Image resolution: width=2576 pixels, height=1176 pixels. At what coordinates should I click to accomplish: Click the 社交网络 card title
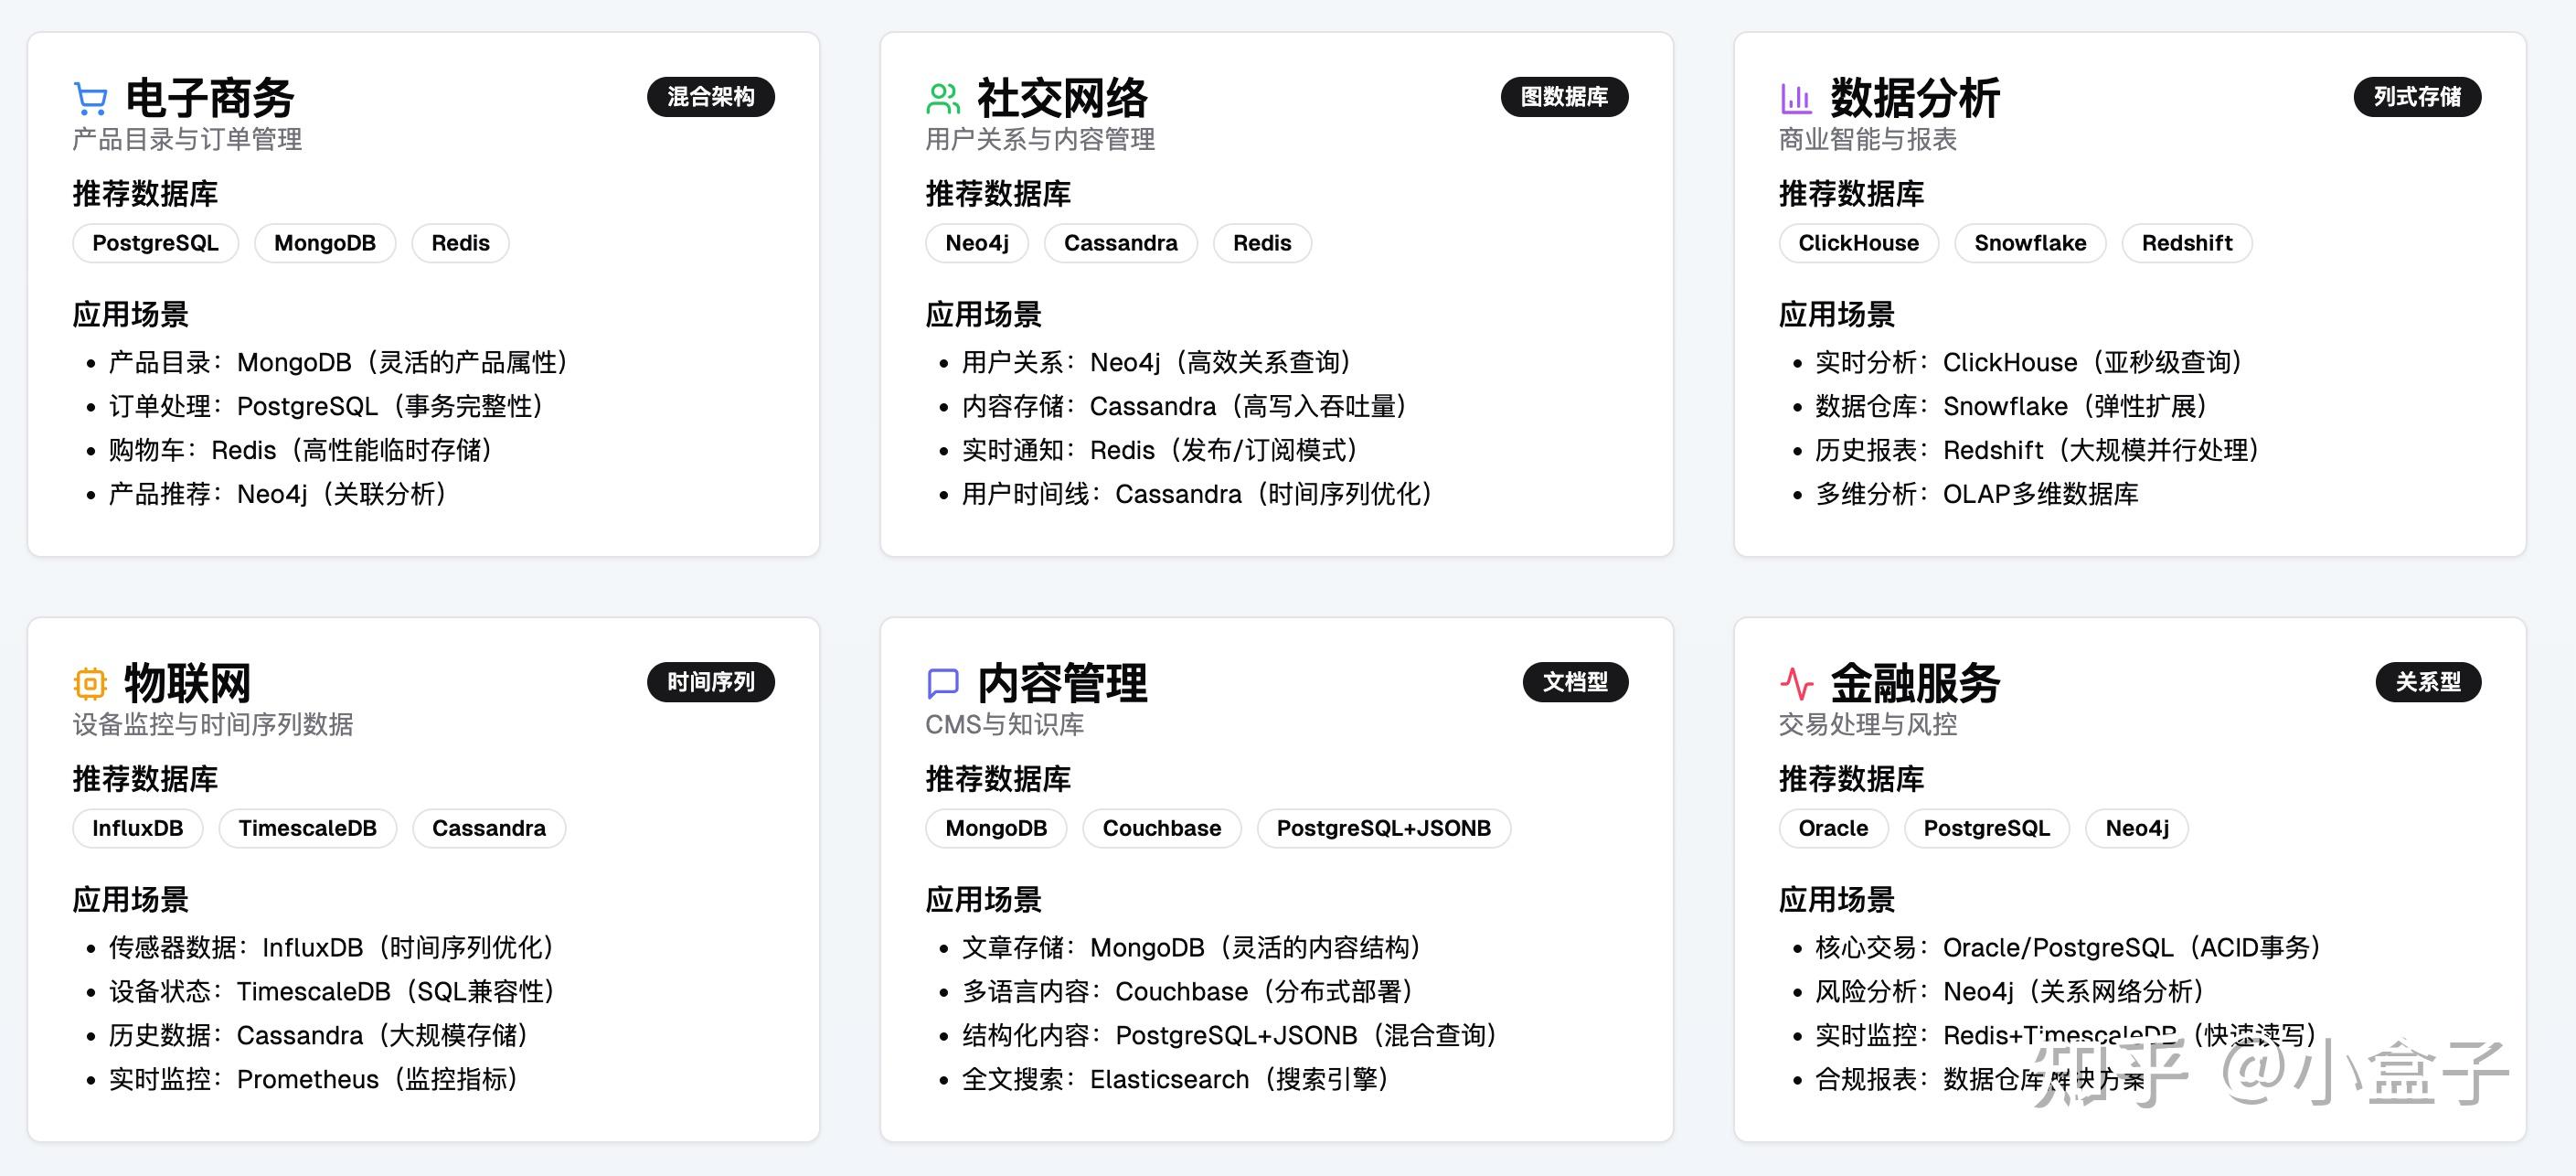(1063, 98)
